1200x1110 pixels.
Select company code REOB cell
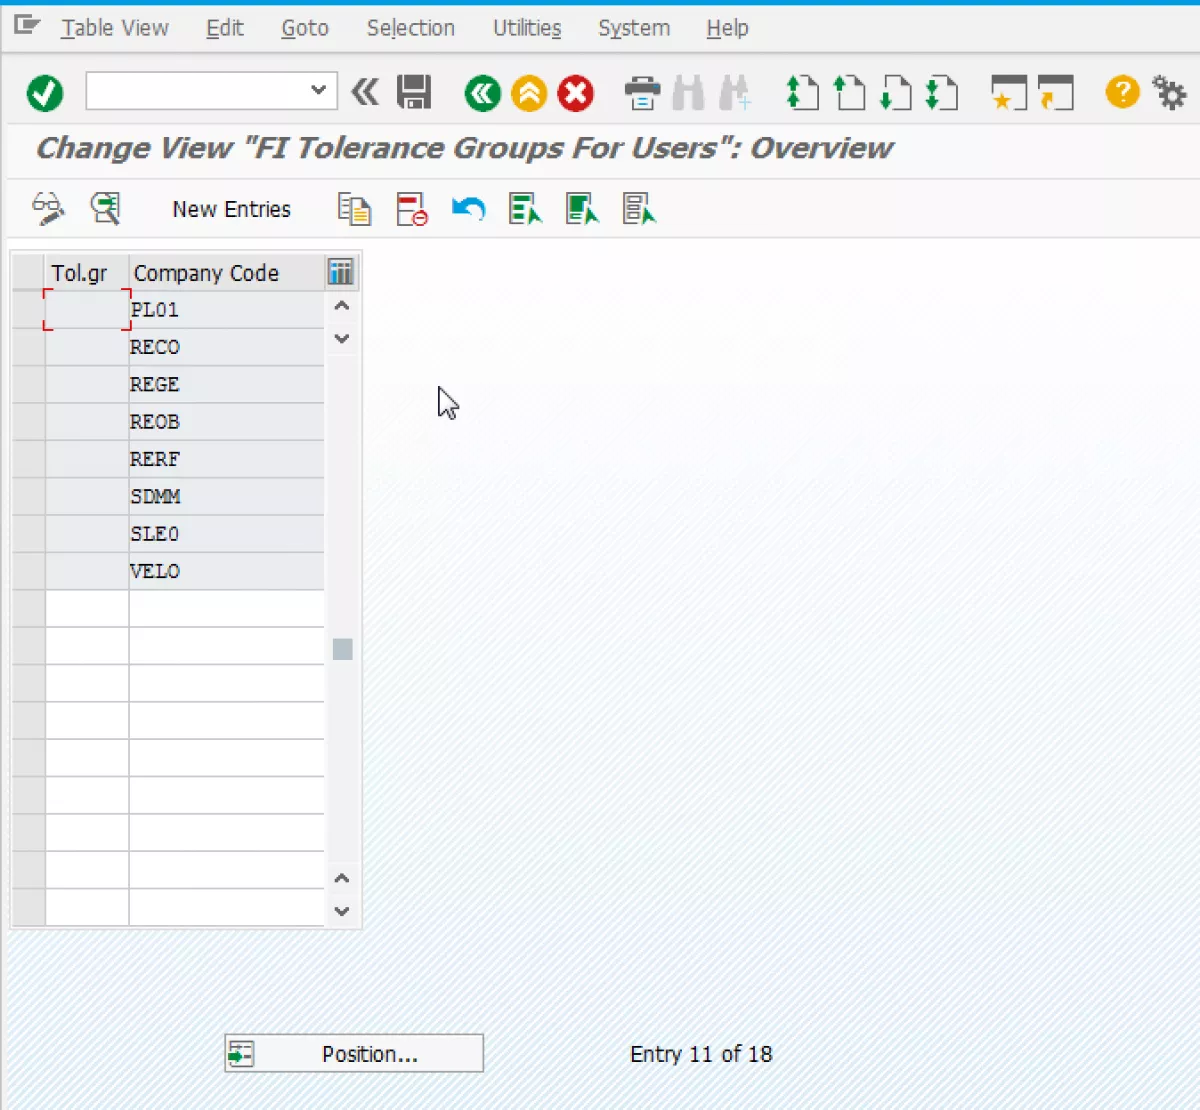coord(226,422)
